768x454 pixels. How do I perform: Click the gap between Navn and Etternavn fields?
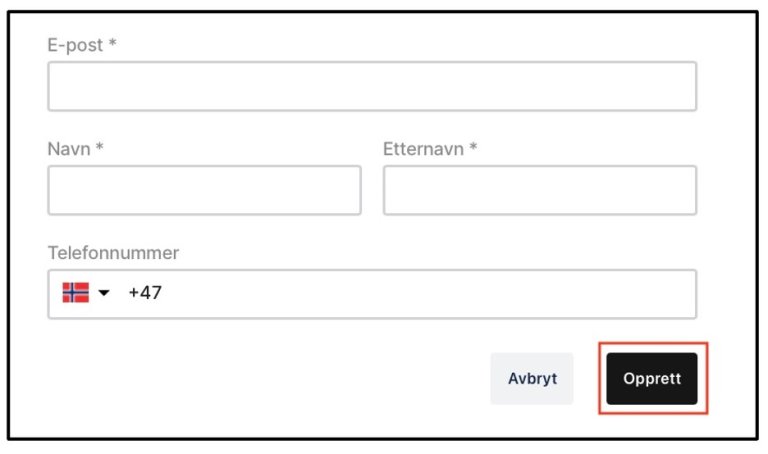(372, 190)
